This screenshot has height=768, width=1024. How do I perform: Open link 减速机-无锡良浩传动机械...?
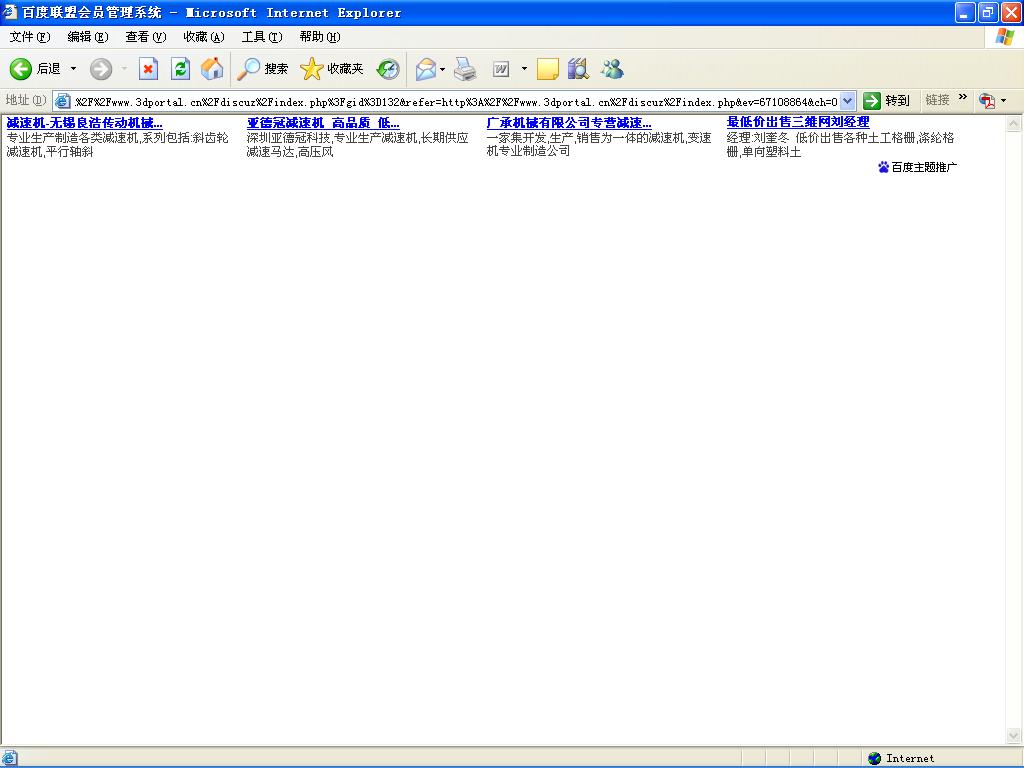pyautogui.click(x=84, y=122)
